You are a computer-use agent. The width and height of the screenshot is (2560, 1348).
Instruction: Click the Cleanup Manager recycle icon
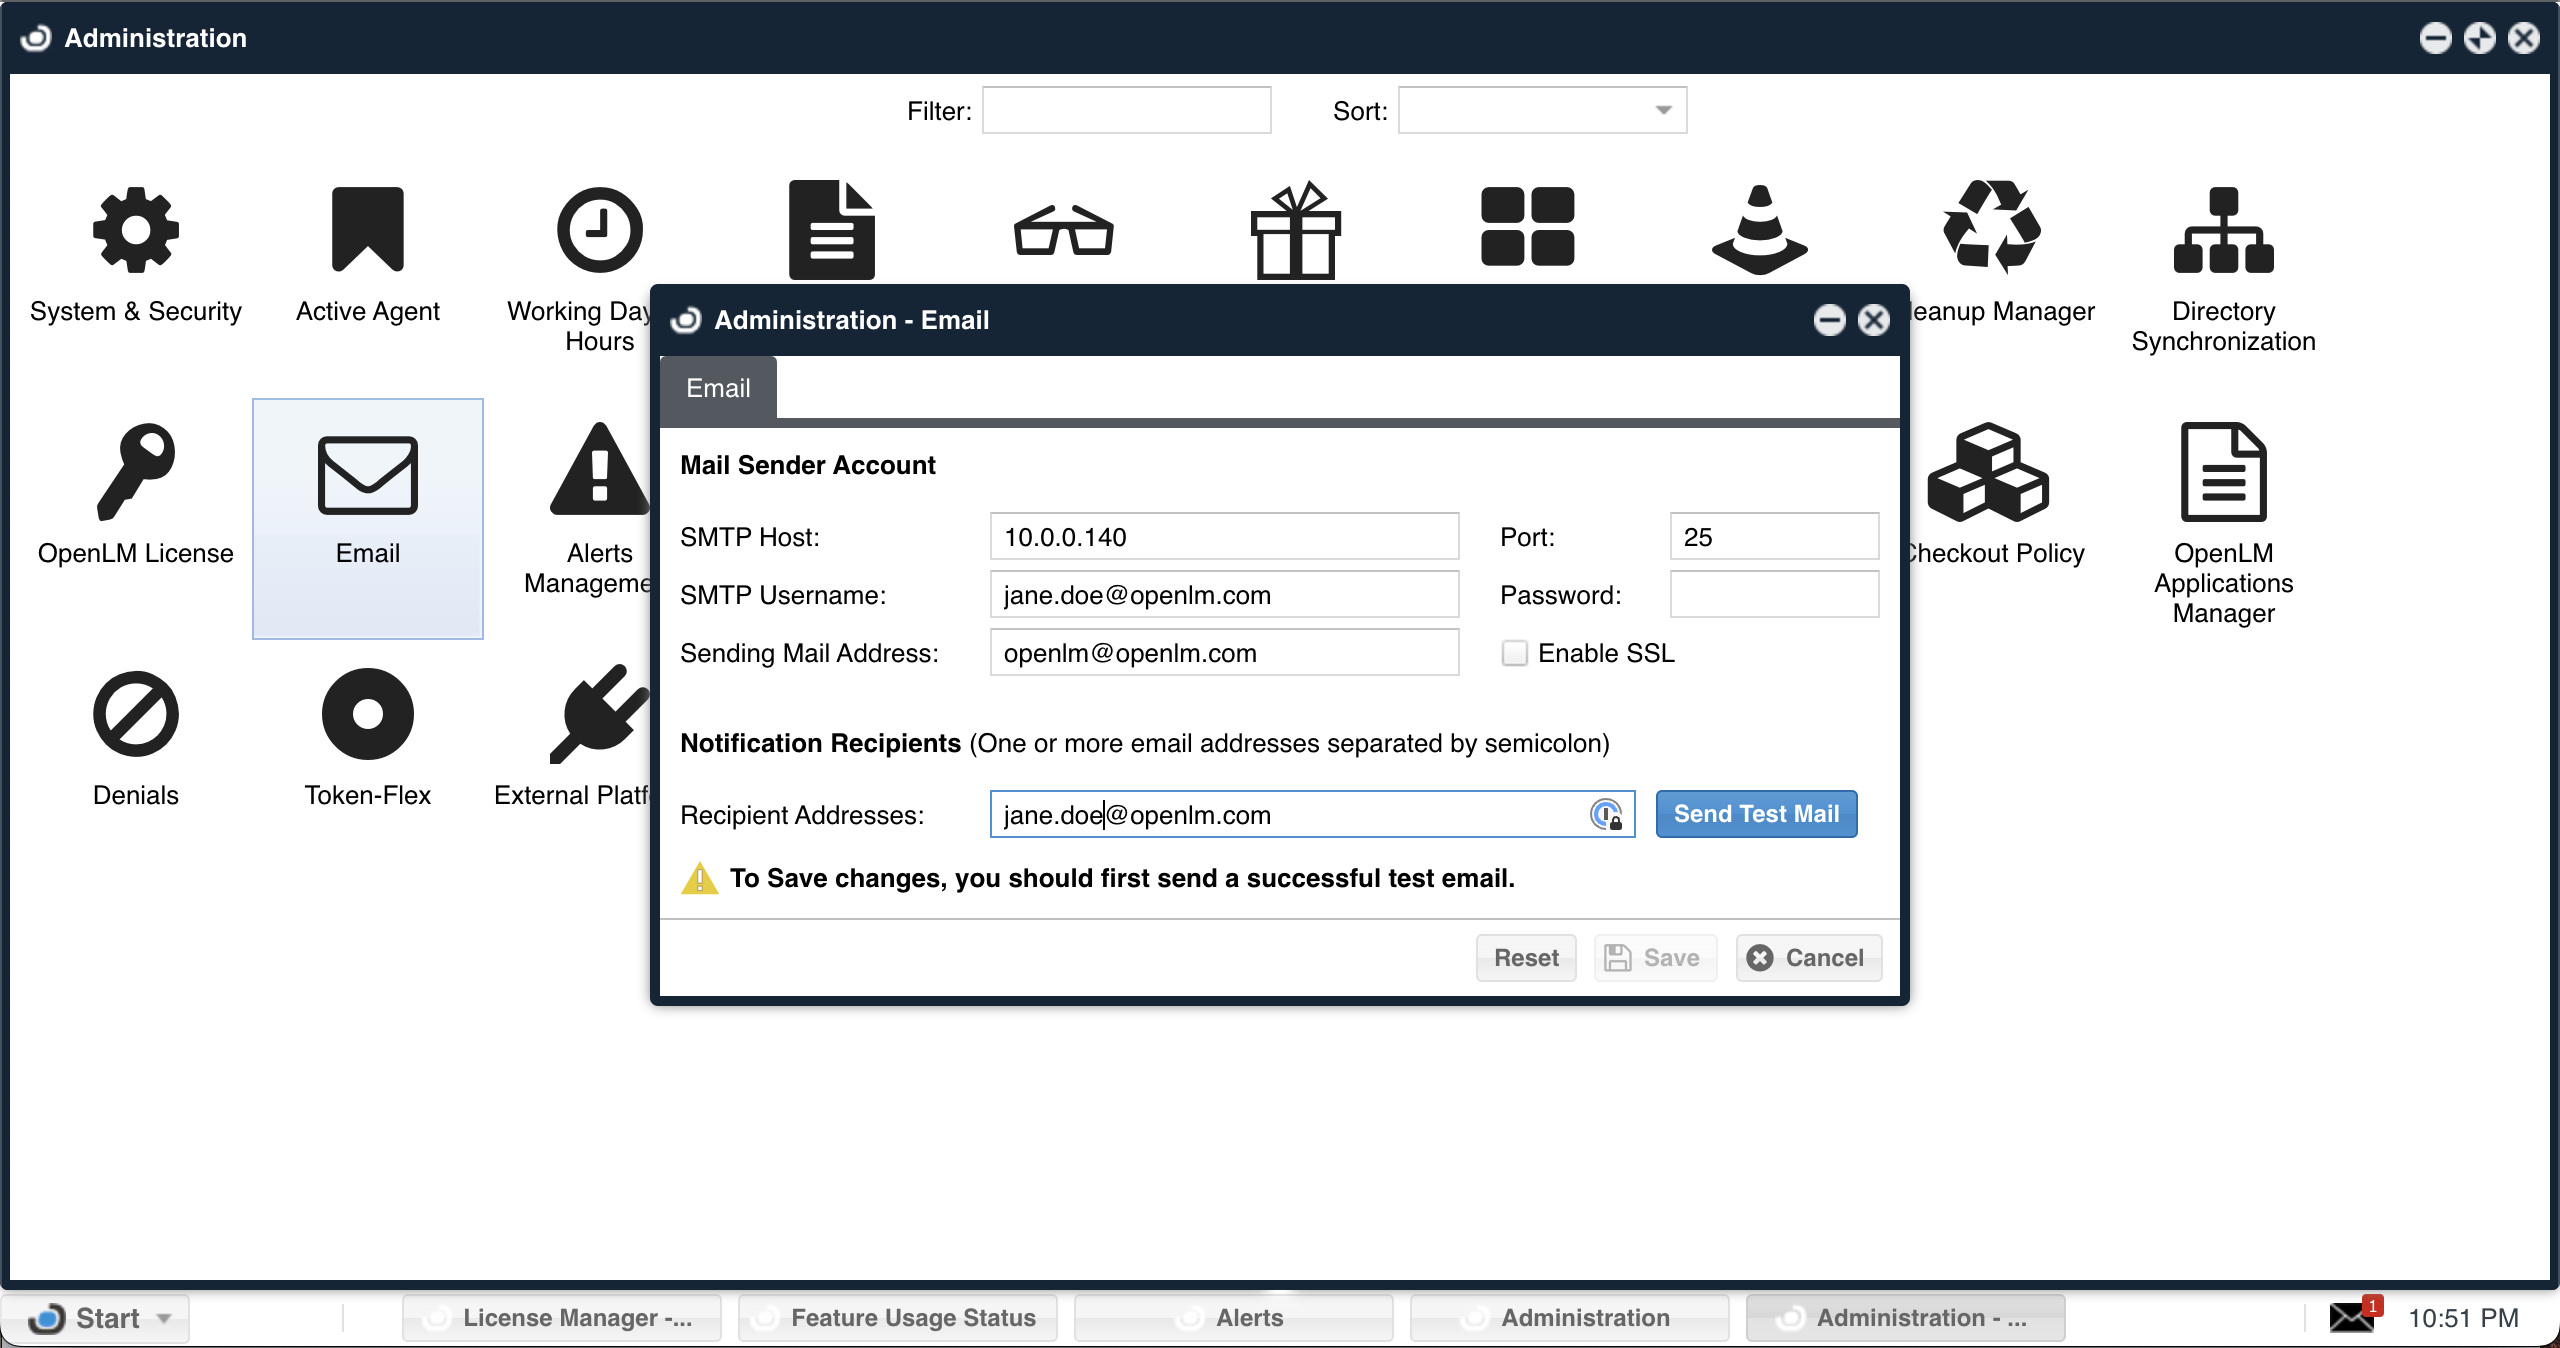point(1990,229)
